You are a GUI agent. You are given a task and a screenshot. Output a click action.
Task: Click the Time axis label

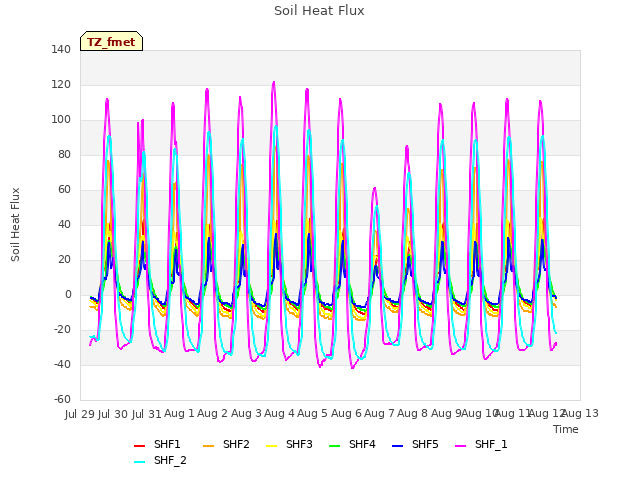coord(566,429)
